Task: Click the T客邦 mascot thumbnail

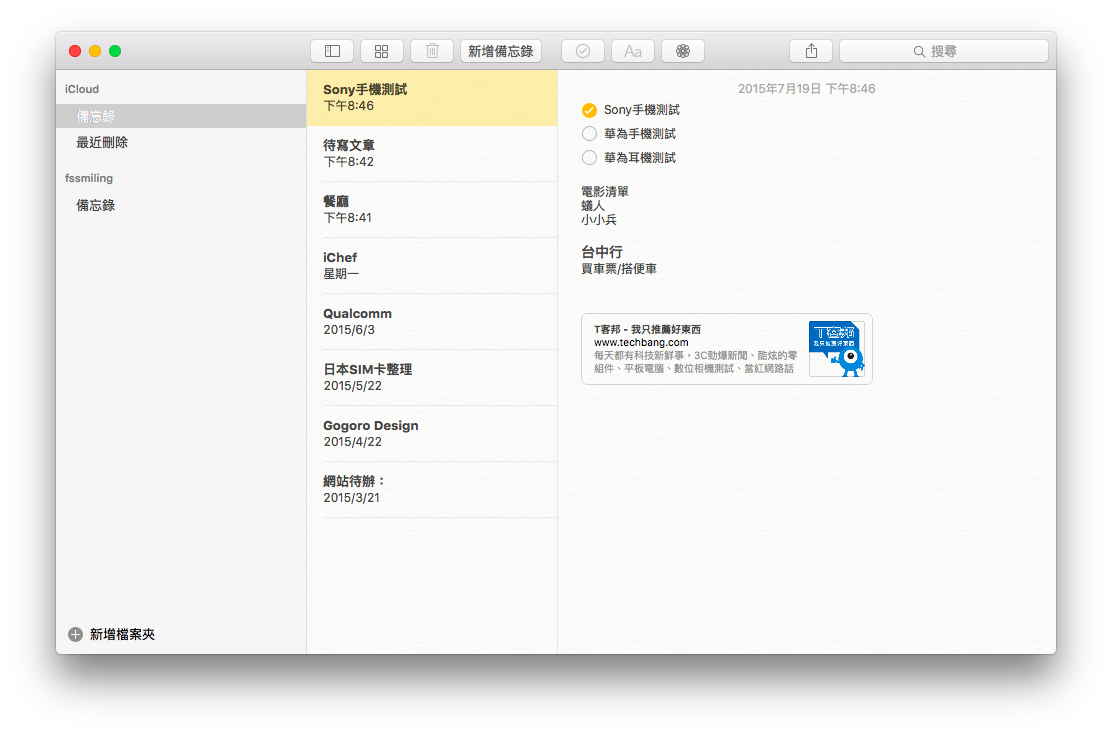Action: point(836,349)
